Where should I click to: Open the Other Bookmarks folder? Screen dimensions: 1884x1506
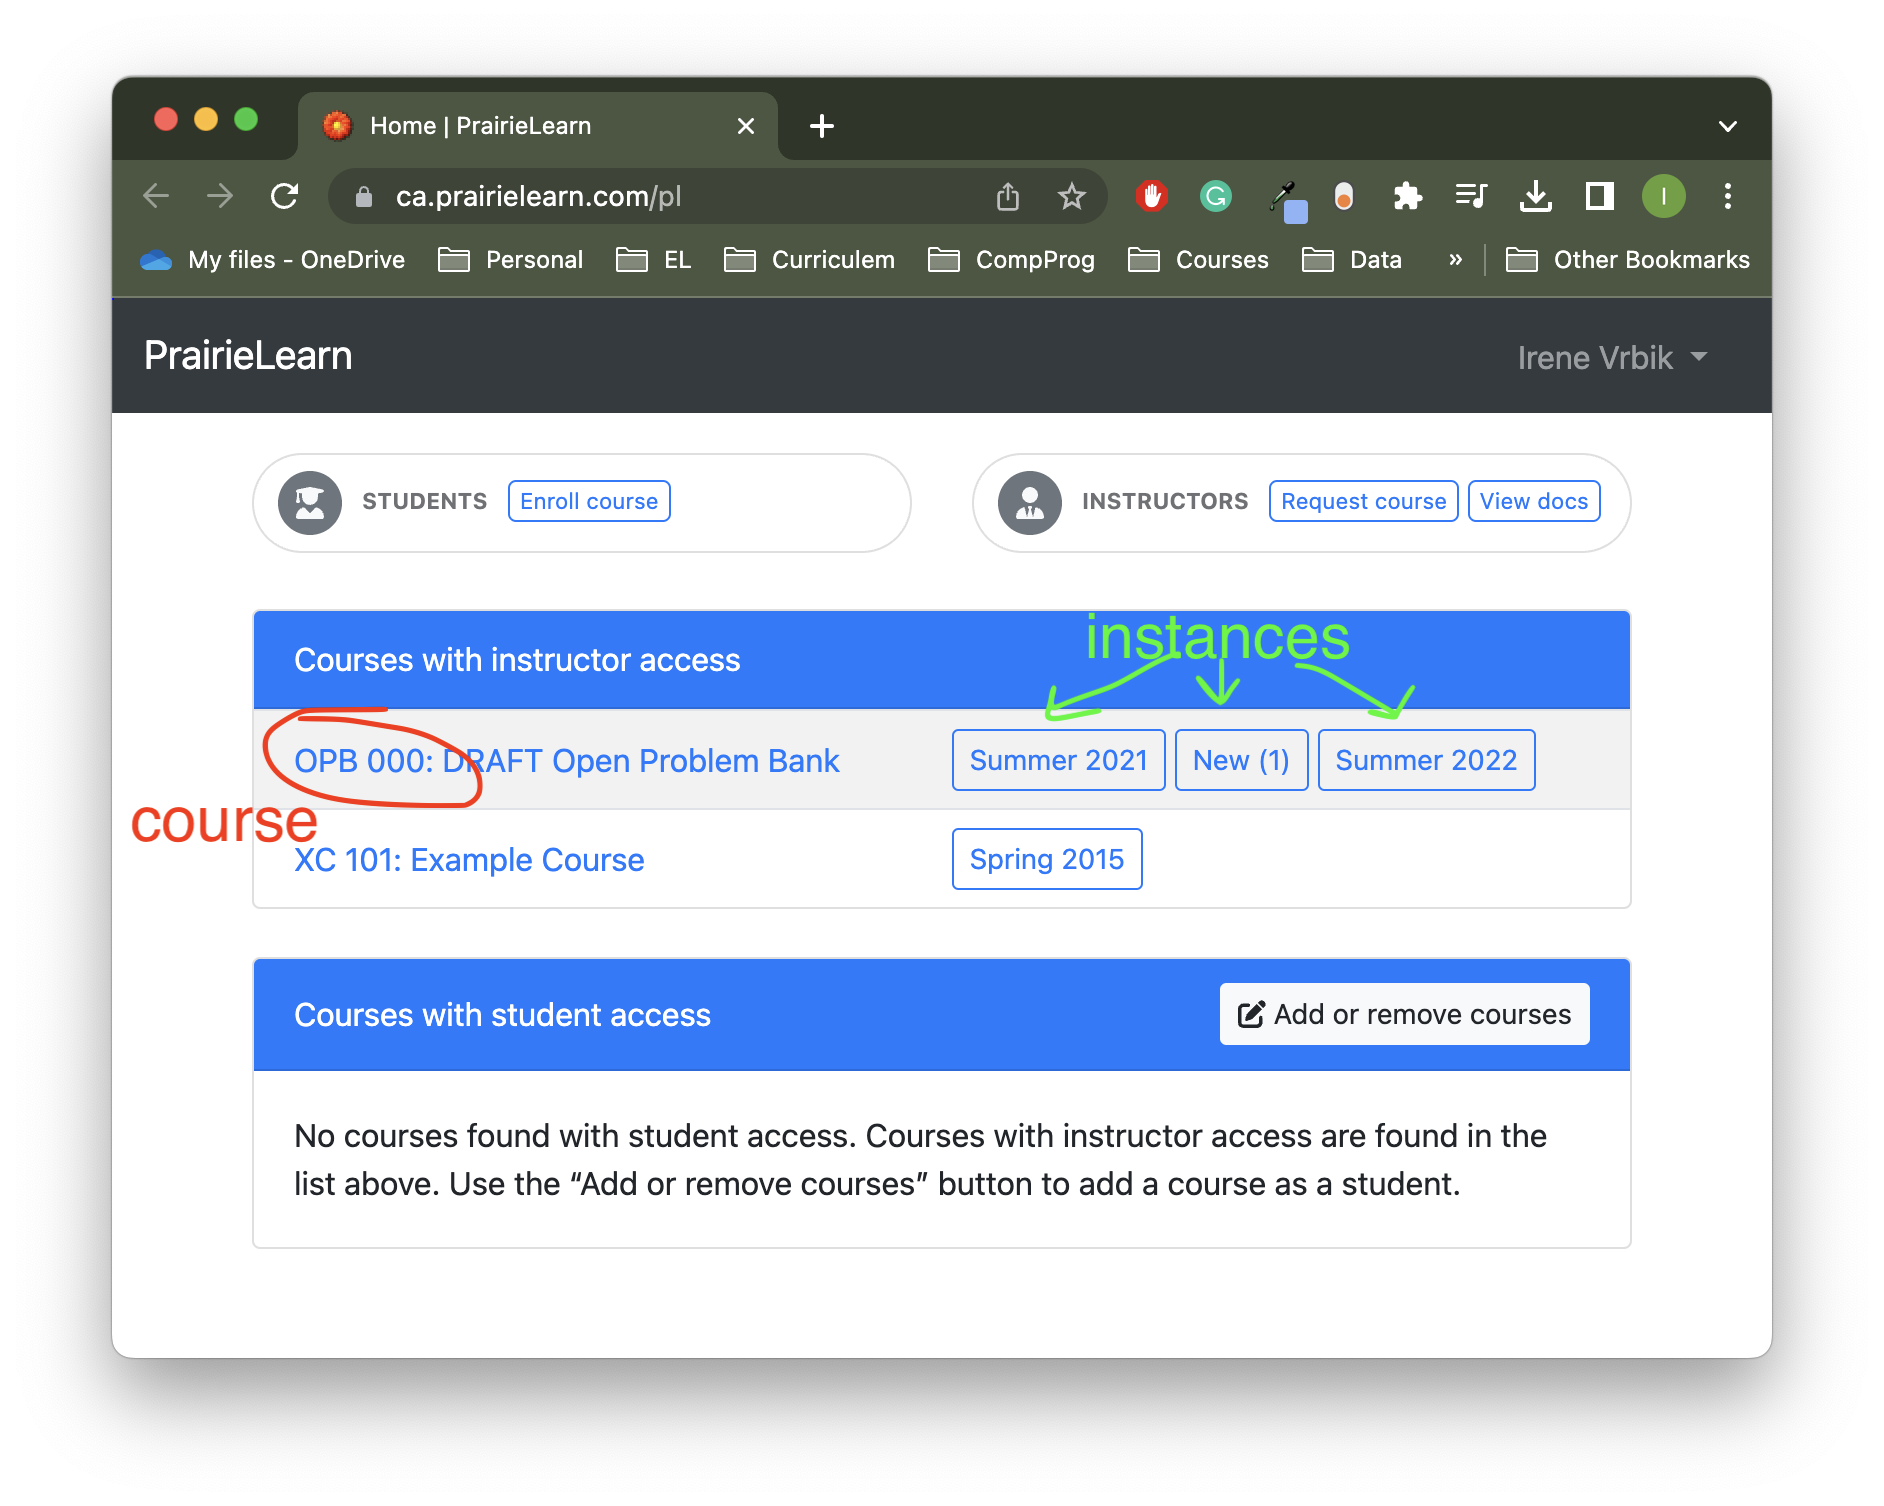1628,260
